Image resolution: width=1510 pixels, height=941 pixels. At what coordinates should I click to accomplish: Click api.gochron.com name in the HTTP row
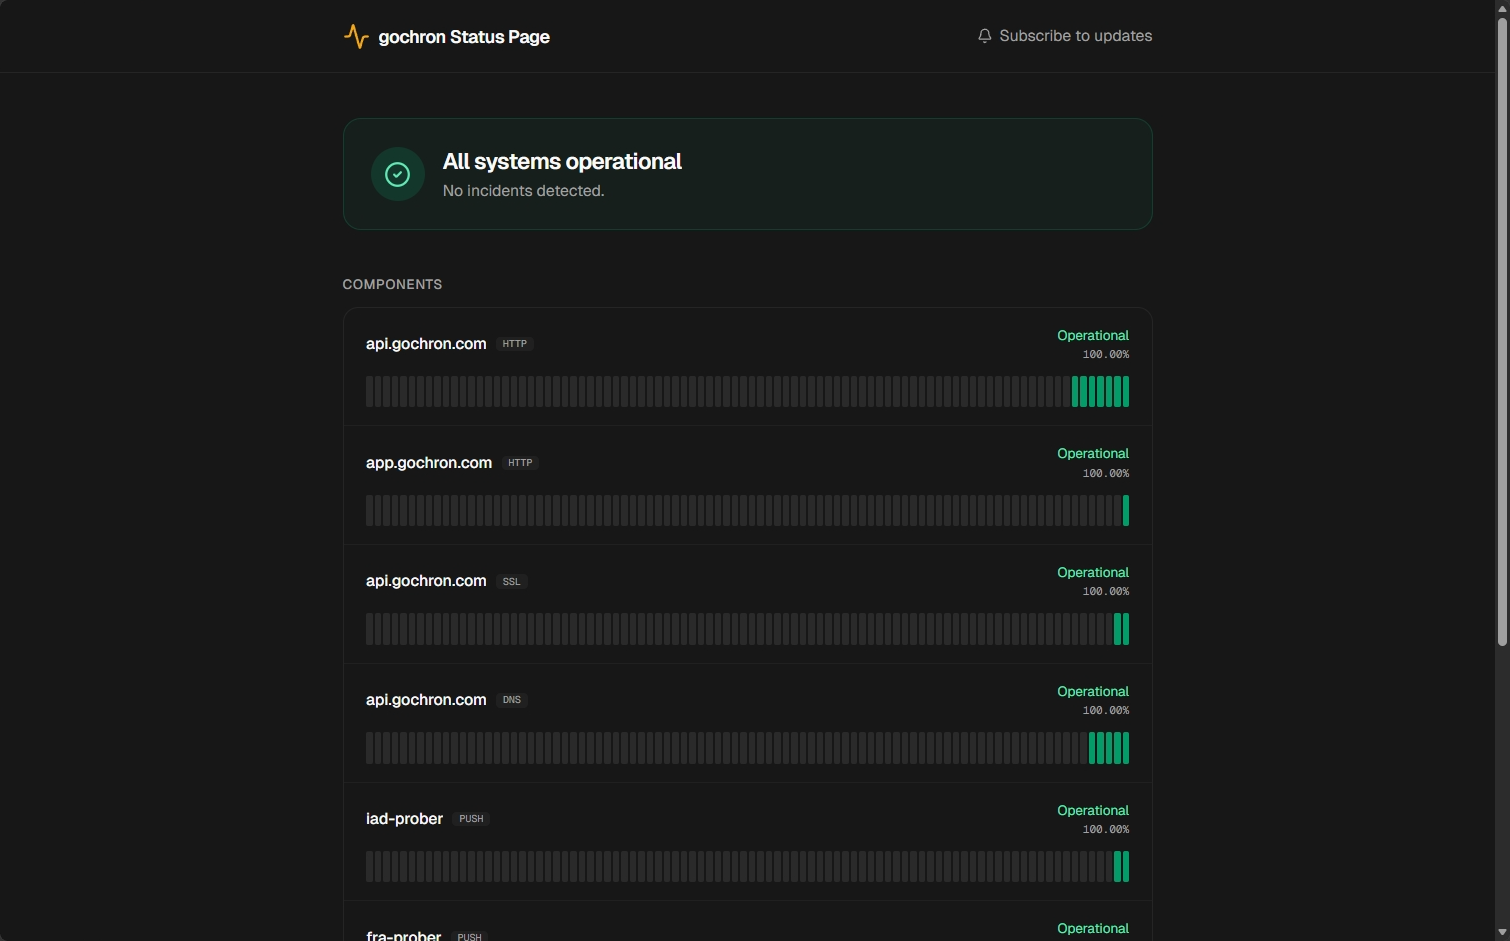pyautogui.click(x=426, y=344)
